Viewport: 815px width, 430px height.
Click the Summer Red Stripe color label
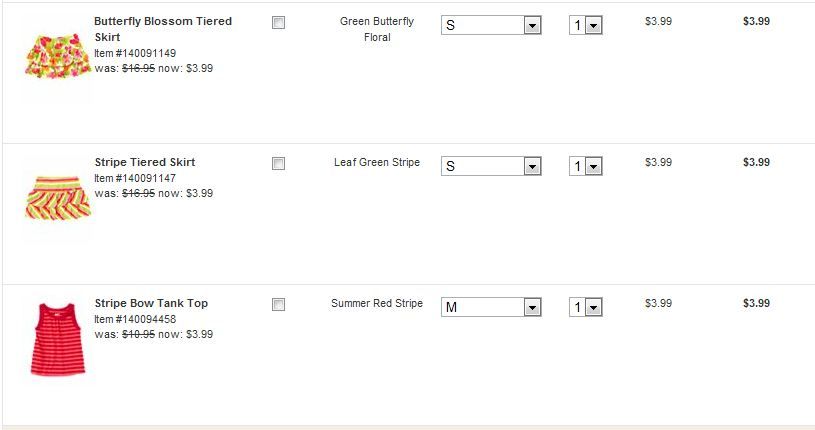click(x=377, y=303)
